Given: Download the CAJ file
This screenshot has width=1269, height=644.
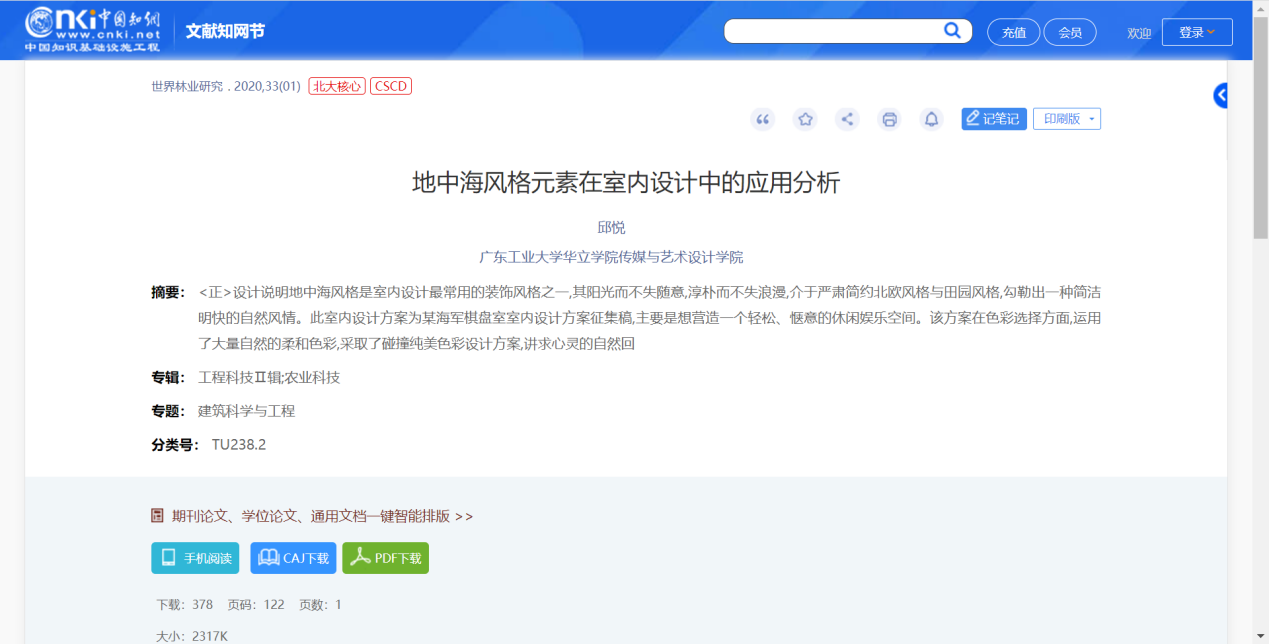Looking at the screenshot, I should point(293,558).
